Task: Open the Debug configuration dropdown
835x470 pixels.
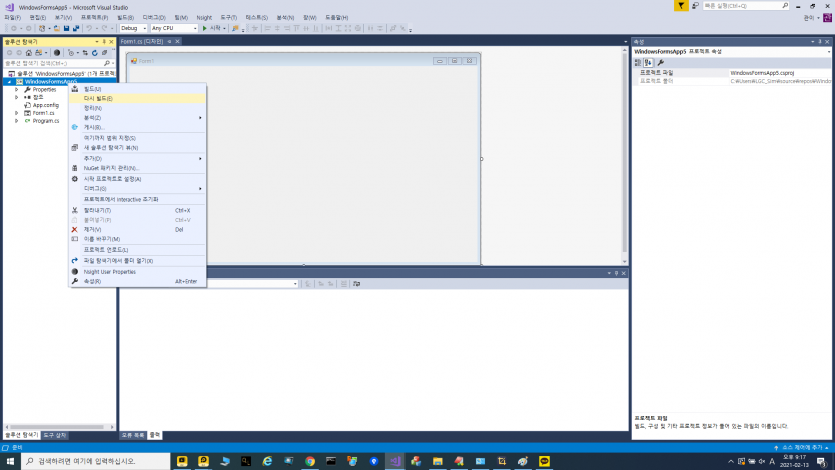Action: 133,28
